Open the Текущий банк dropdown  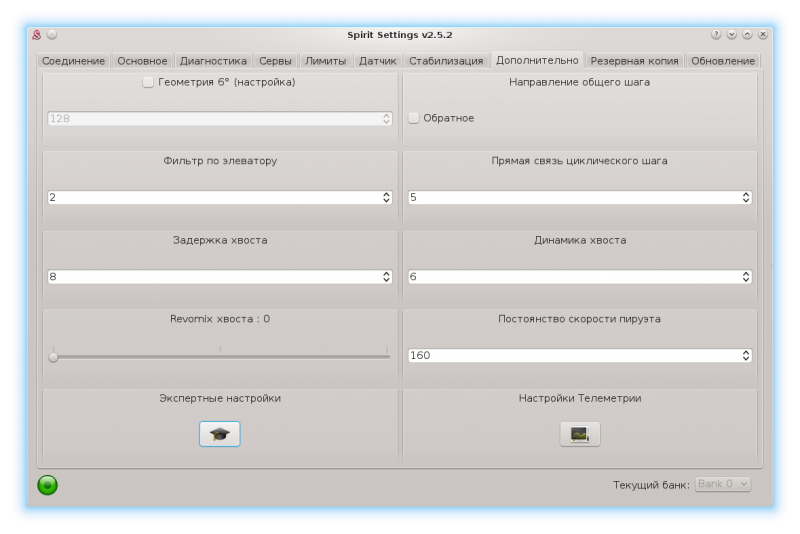tap(723, 484)
